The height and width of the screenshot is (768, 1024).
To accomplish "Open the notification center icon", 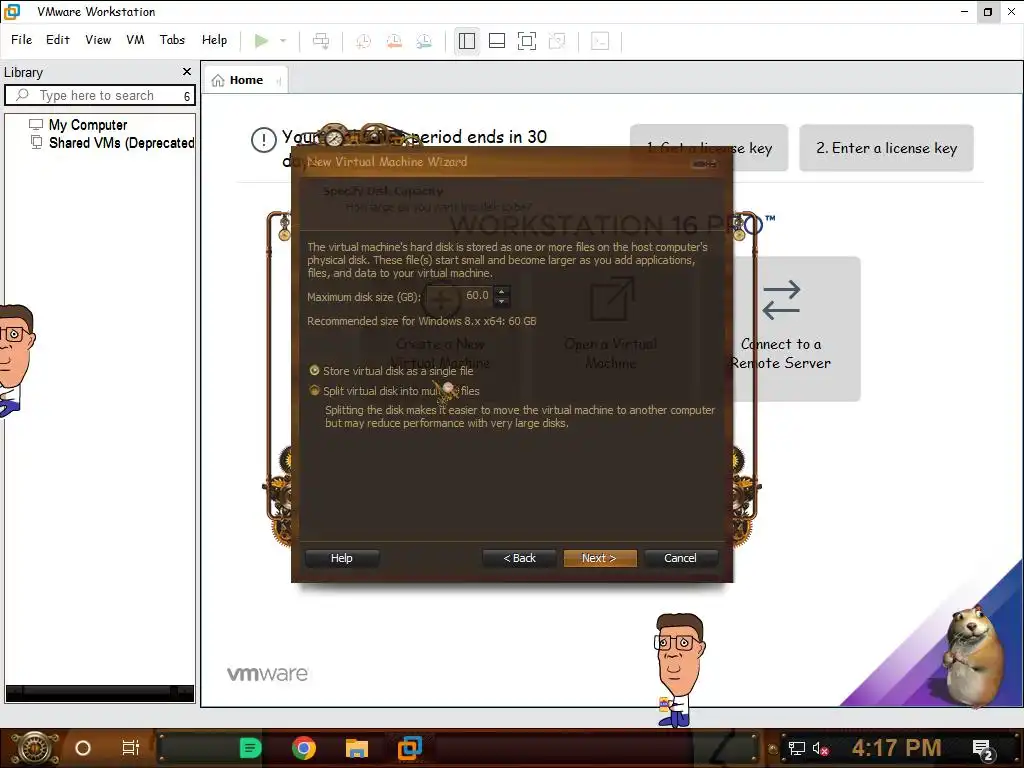I will (983, 750).
